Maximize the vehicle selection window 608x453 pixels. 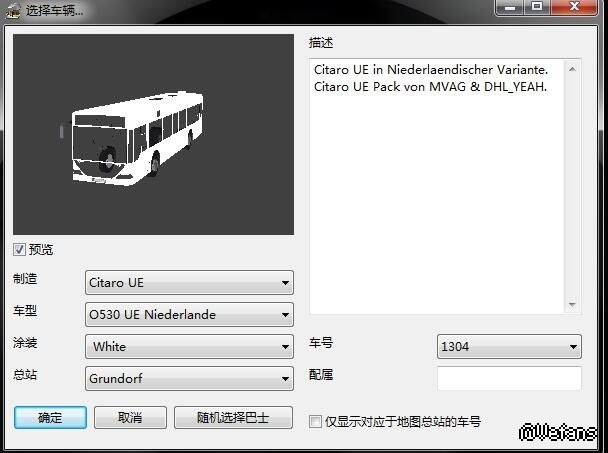(x=537, y=7)
